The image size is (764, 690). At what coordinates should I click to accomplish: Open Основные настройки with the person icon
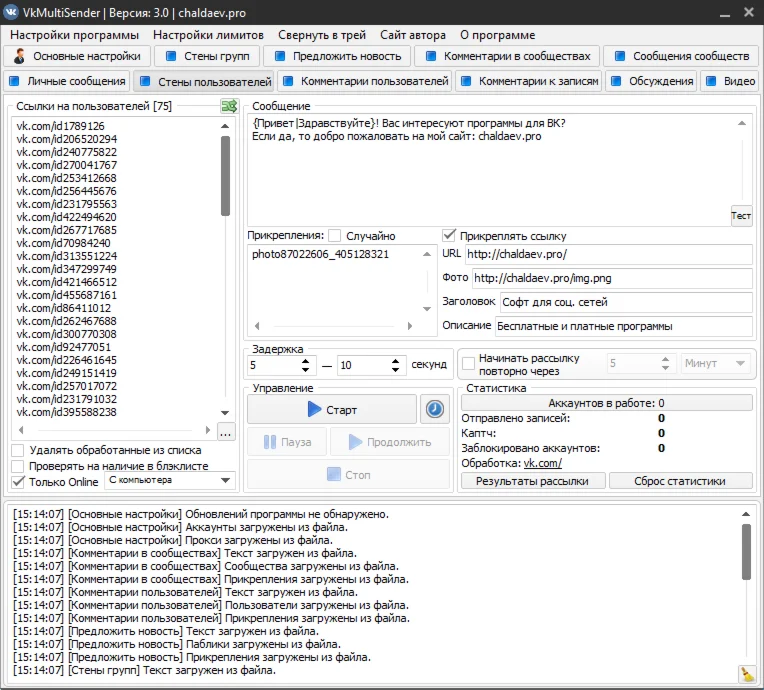point(81,56)
